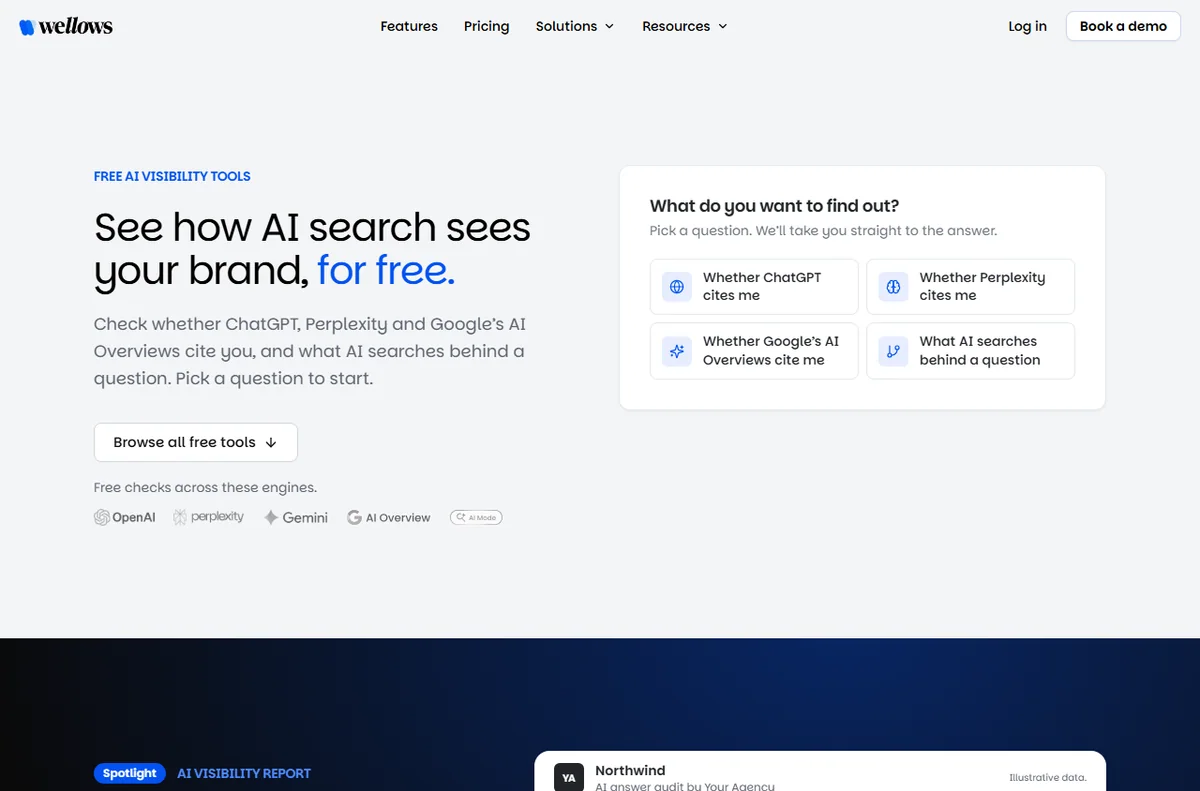Choose the Whether Perplexity cites me card
Image resolution: width=1200 pixels, height=791 pixels.
click(970, 287)
